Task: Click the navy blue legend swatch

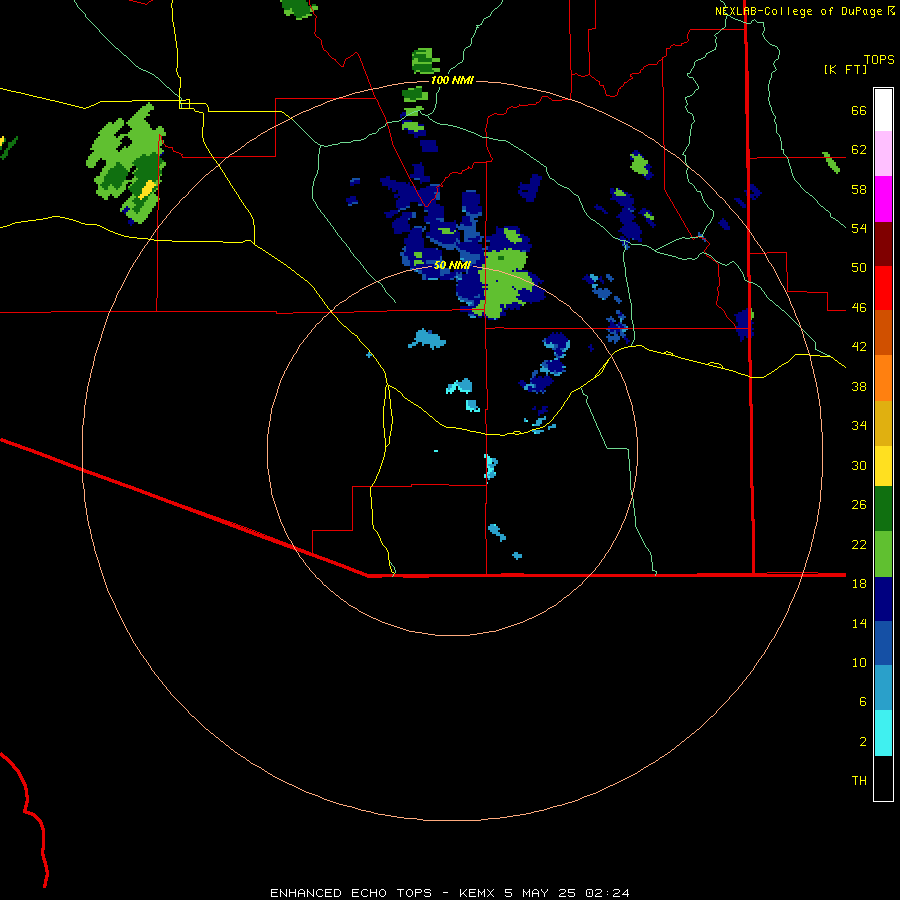Action: click(883, 599)
